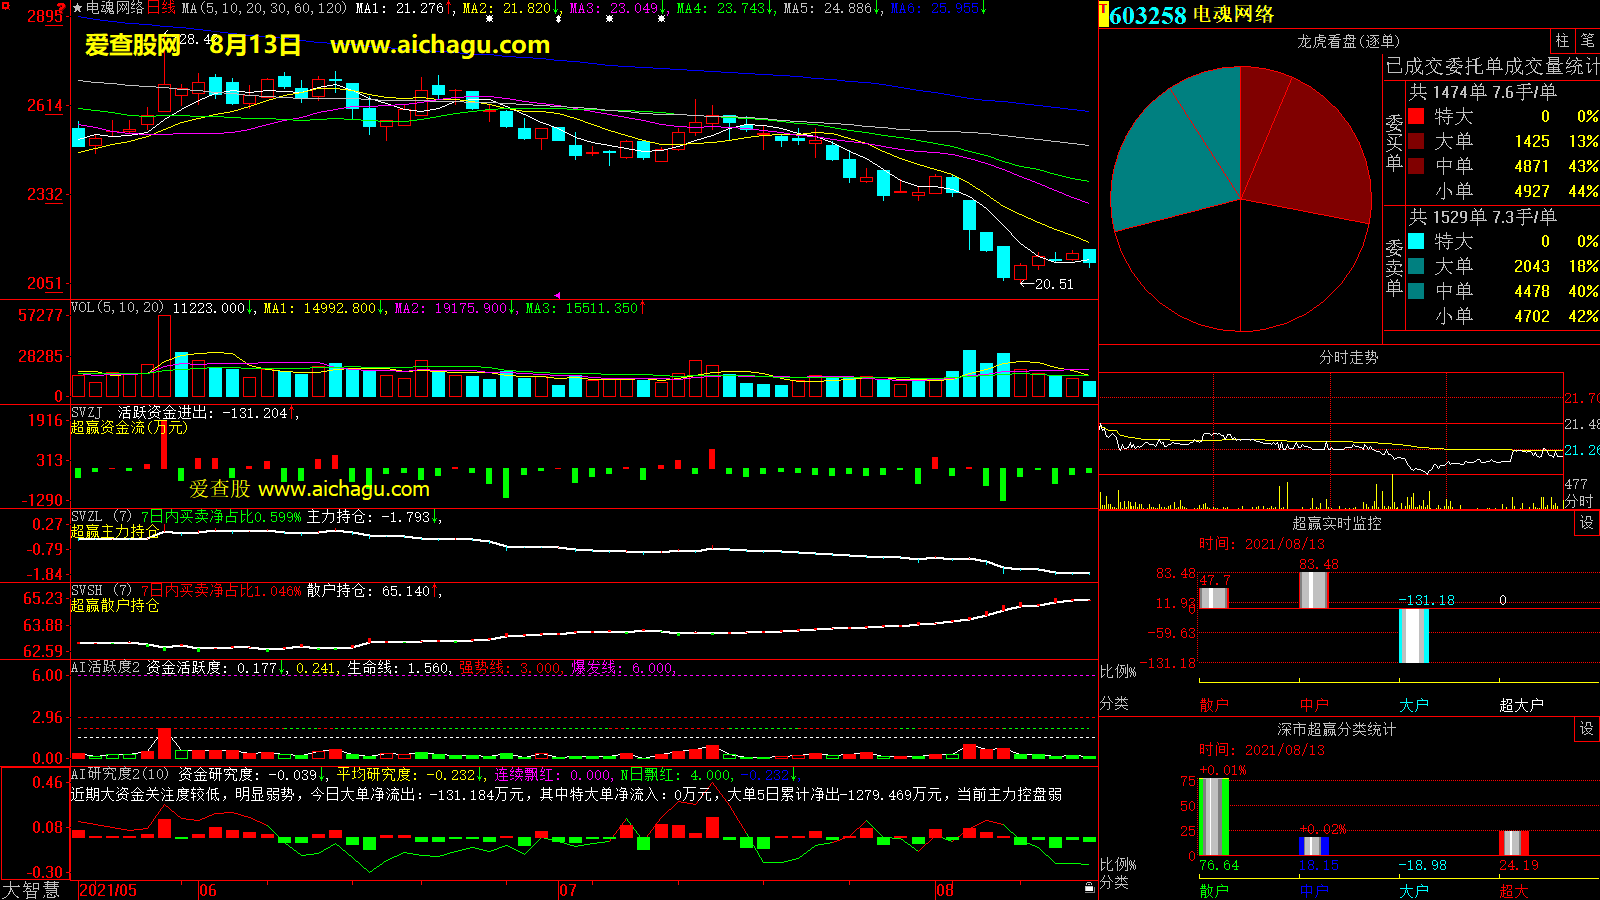Image resolution: width=1600 pixels, height=900 pixels.
Task: Click the MA(5,10,20,30,60,120) indicator parameters
Action: (265, 8)
